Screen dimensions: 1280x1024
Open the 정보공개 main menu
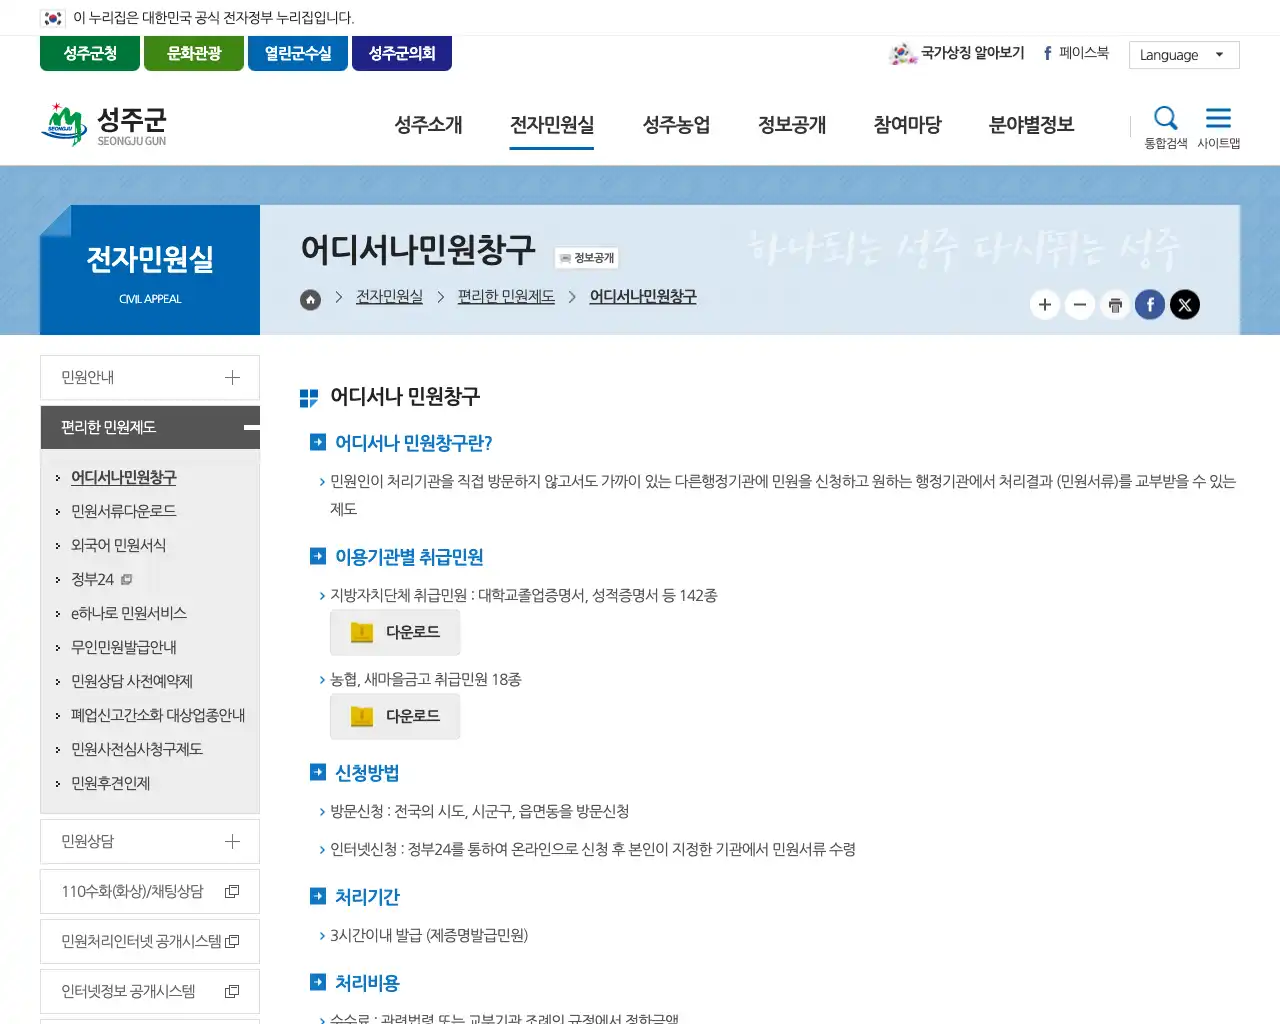point(792,125)
